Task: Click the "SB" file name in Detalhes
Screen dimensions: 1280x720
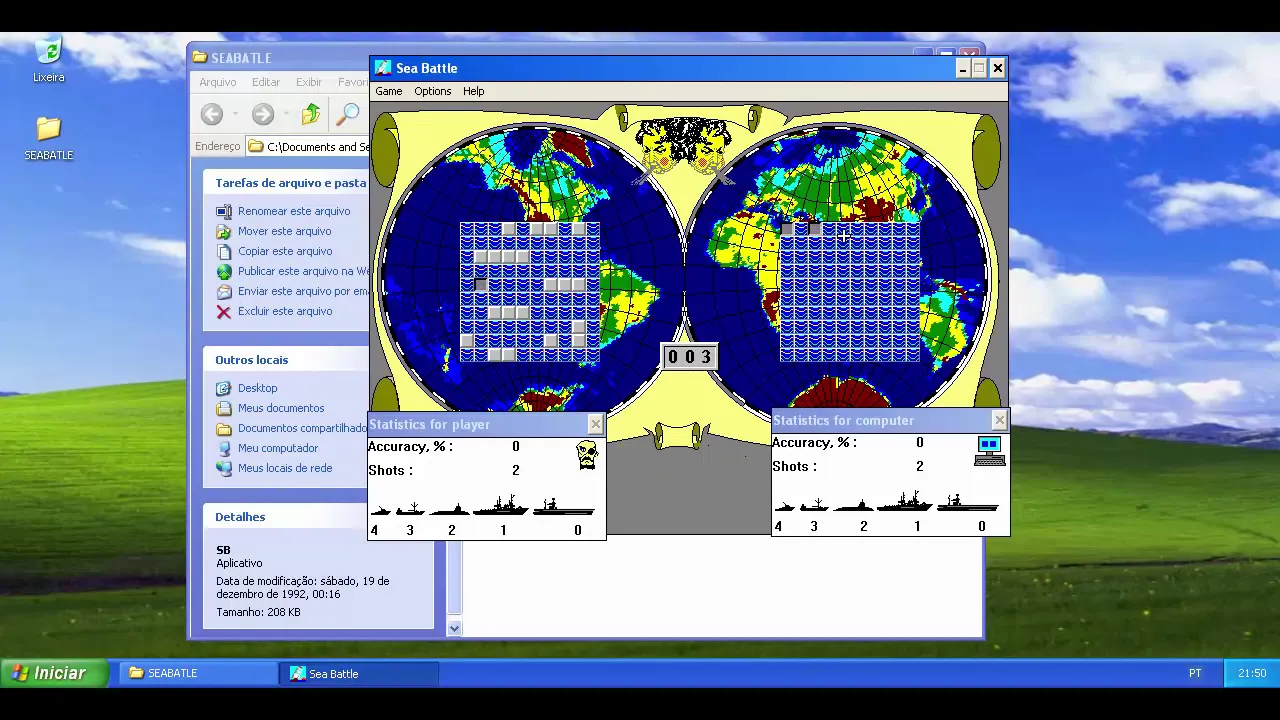Action: 223,550
